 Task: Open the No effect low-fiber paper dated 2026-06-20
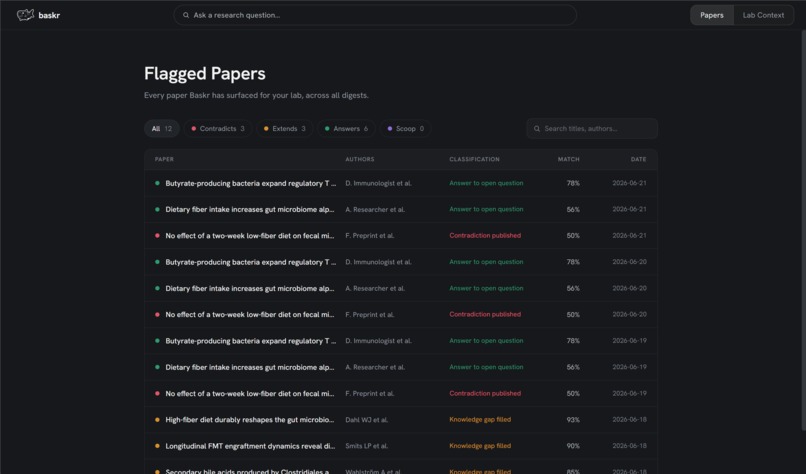point(401,315)
